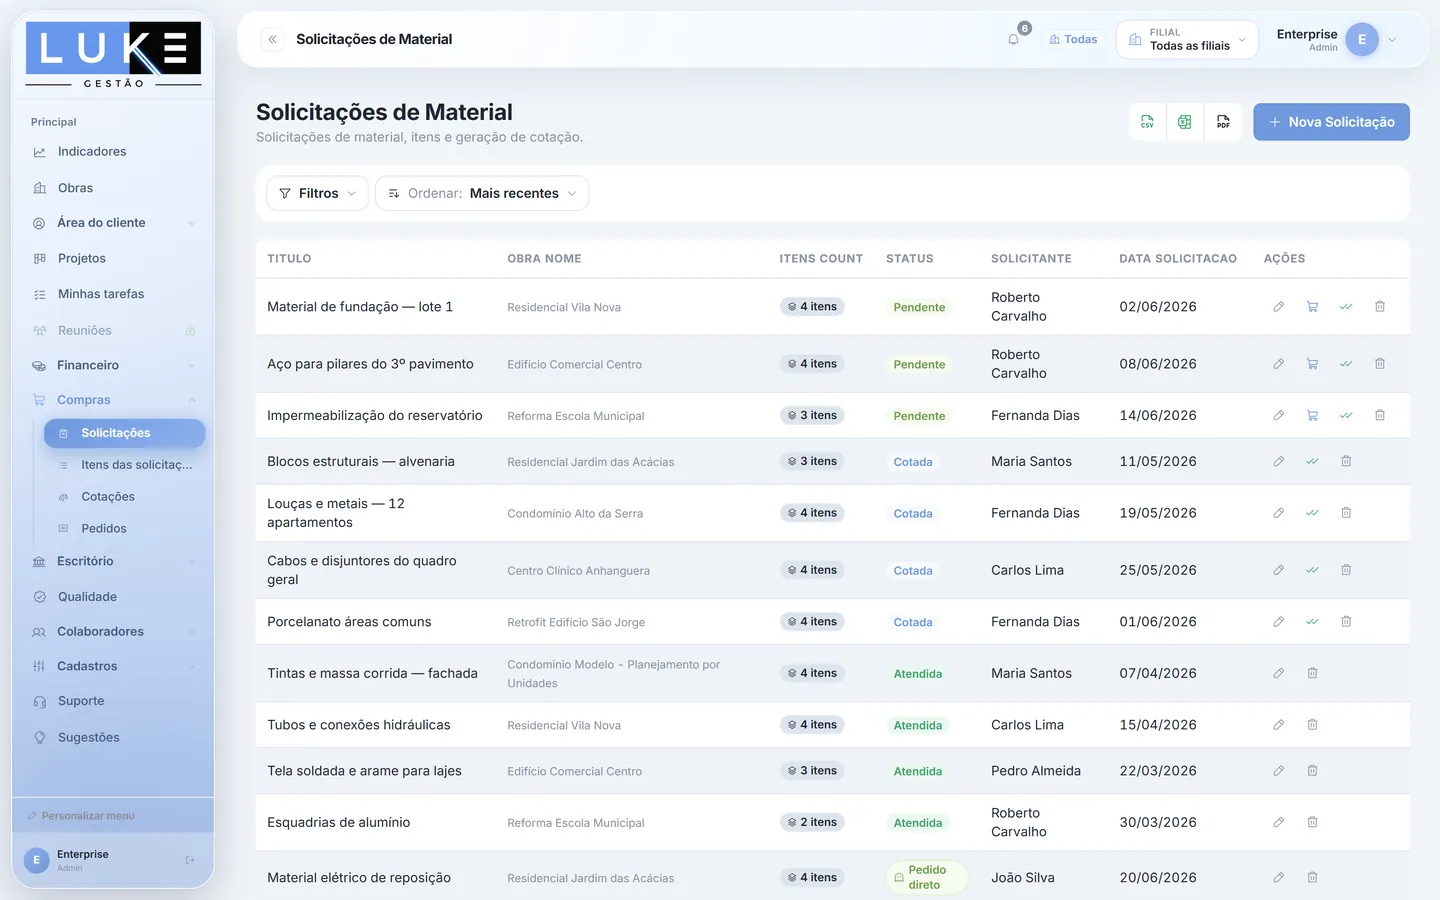Export the list as CSV

point(1147,122)
